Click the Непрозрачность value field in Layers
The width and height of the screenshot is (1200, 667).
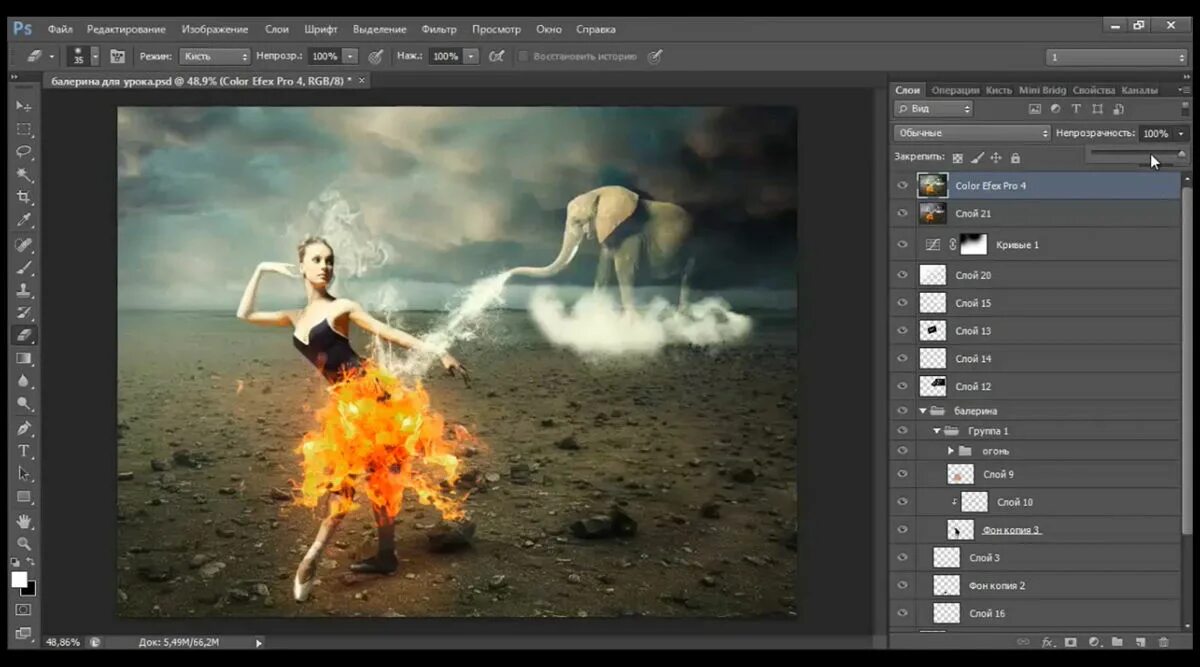pyautogui.click(x=1155, y=133)
